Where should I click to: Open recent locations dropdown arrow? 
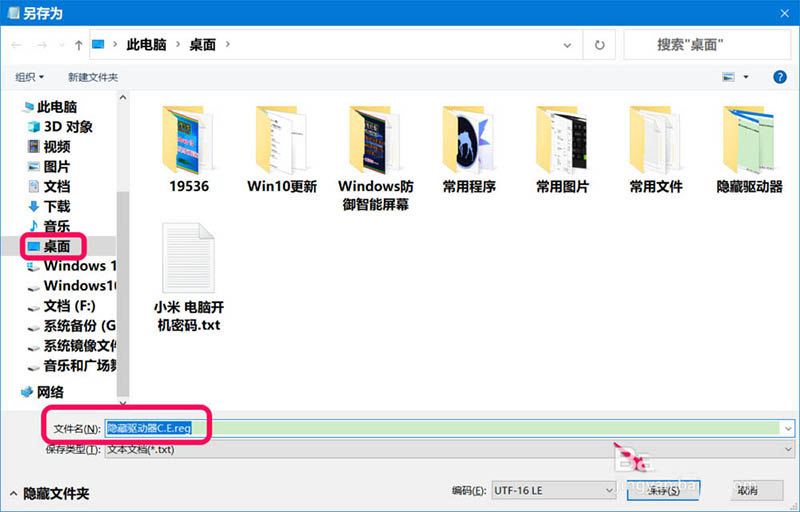[62, 45]
